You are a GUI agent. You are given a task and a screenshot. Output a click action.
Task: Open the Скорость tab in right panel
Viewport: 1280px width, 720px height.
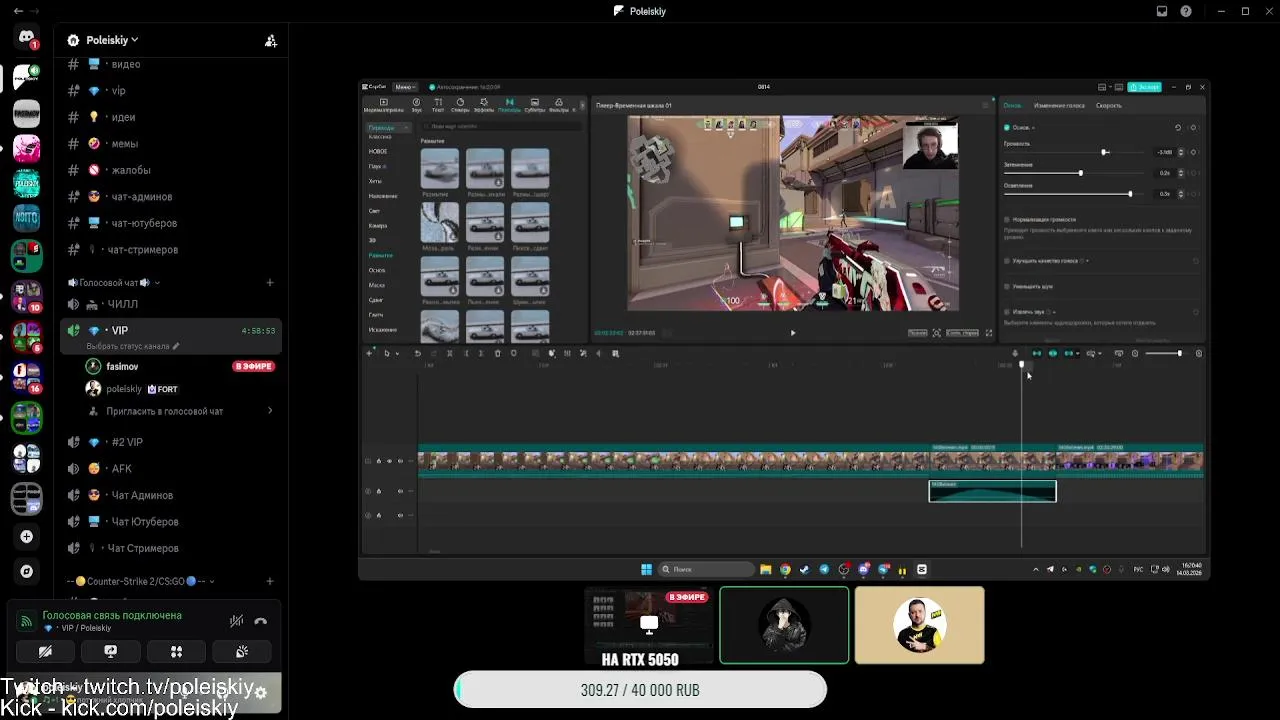1108,105
